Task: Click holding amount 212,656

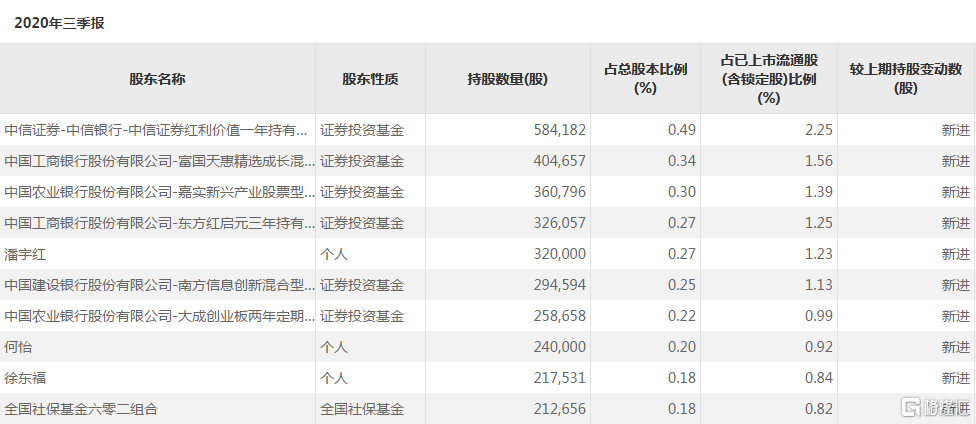Action: coord(560,409)
